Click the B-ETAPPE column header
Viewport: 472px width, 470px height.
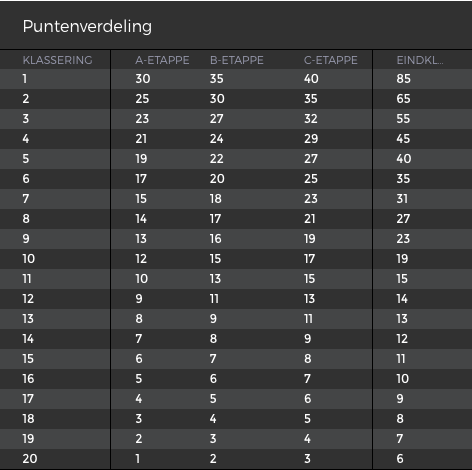tap(237, 60)
